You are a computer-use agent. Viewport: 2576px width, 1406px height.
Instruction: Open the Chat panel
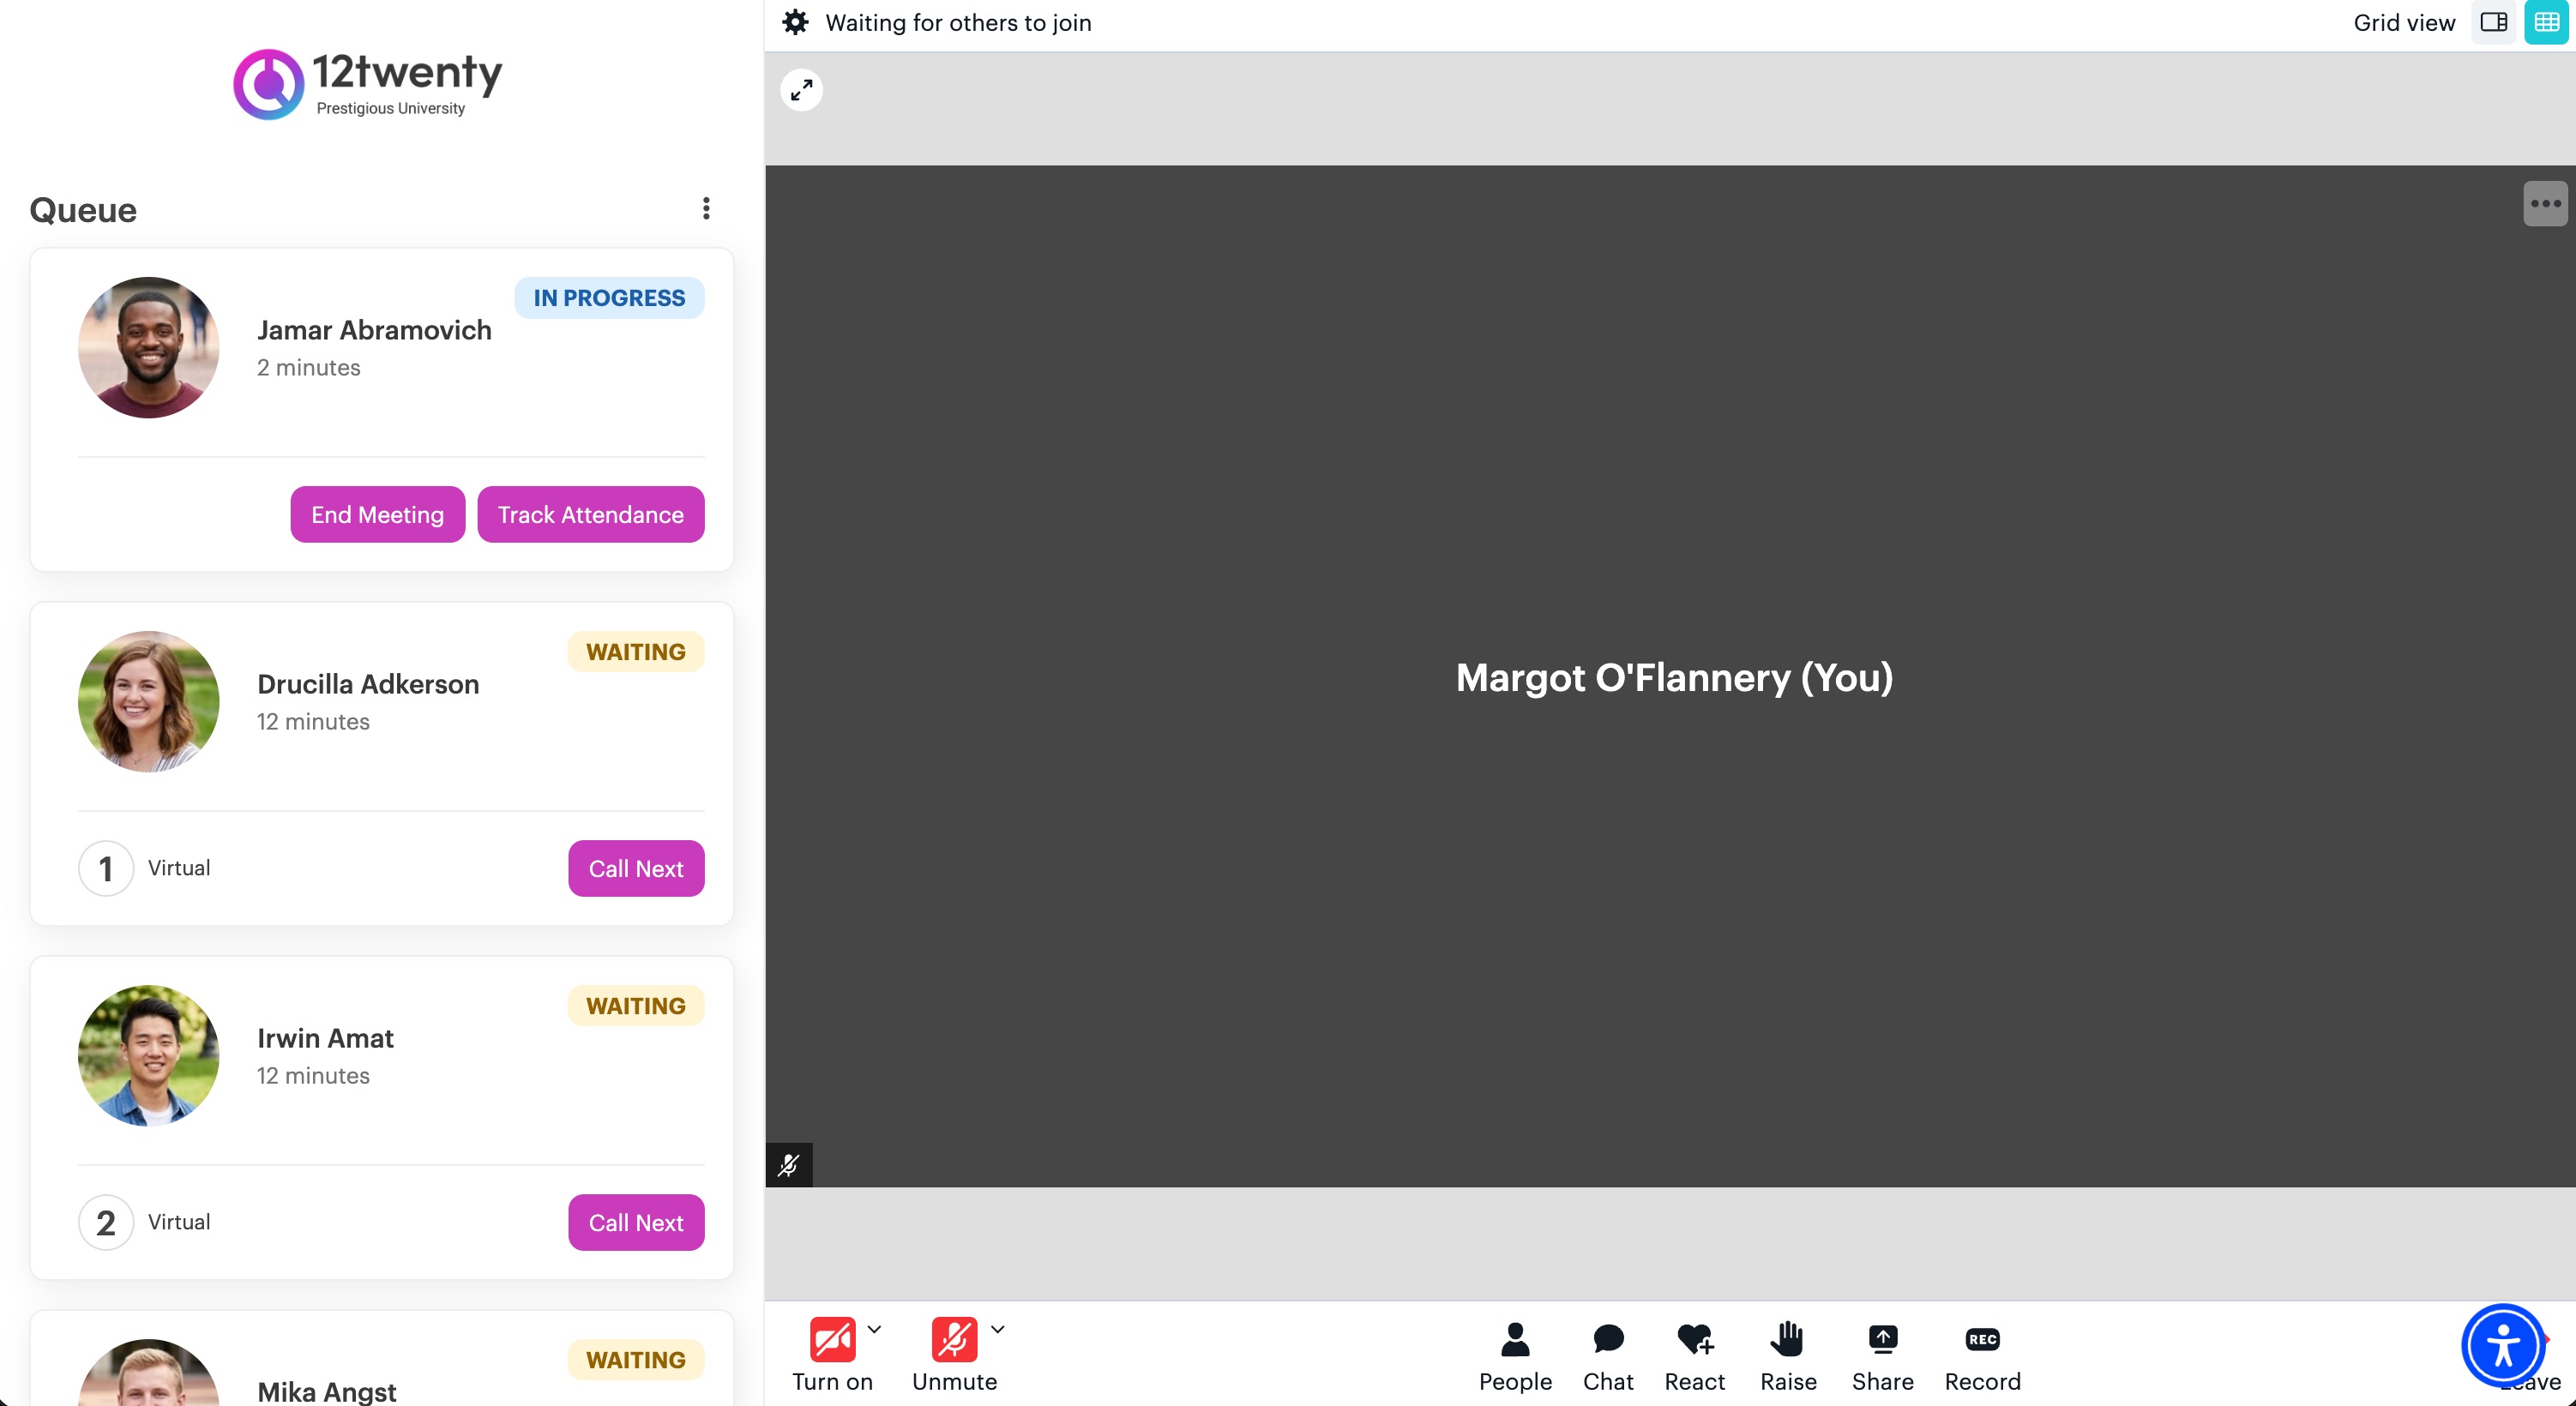point(1608,1356)
